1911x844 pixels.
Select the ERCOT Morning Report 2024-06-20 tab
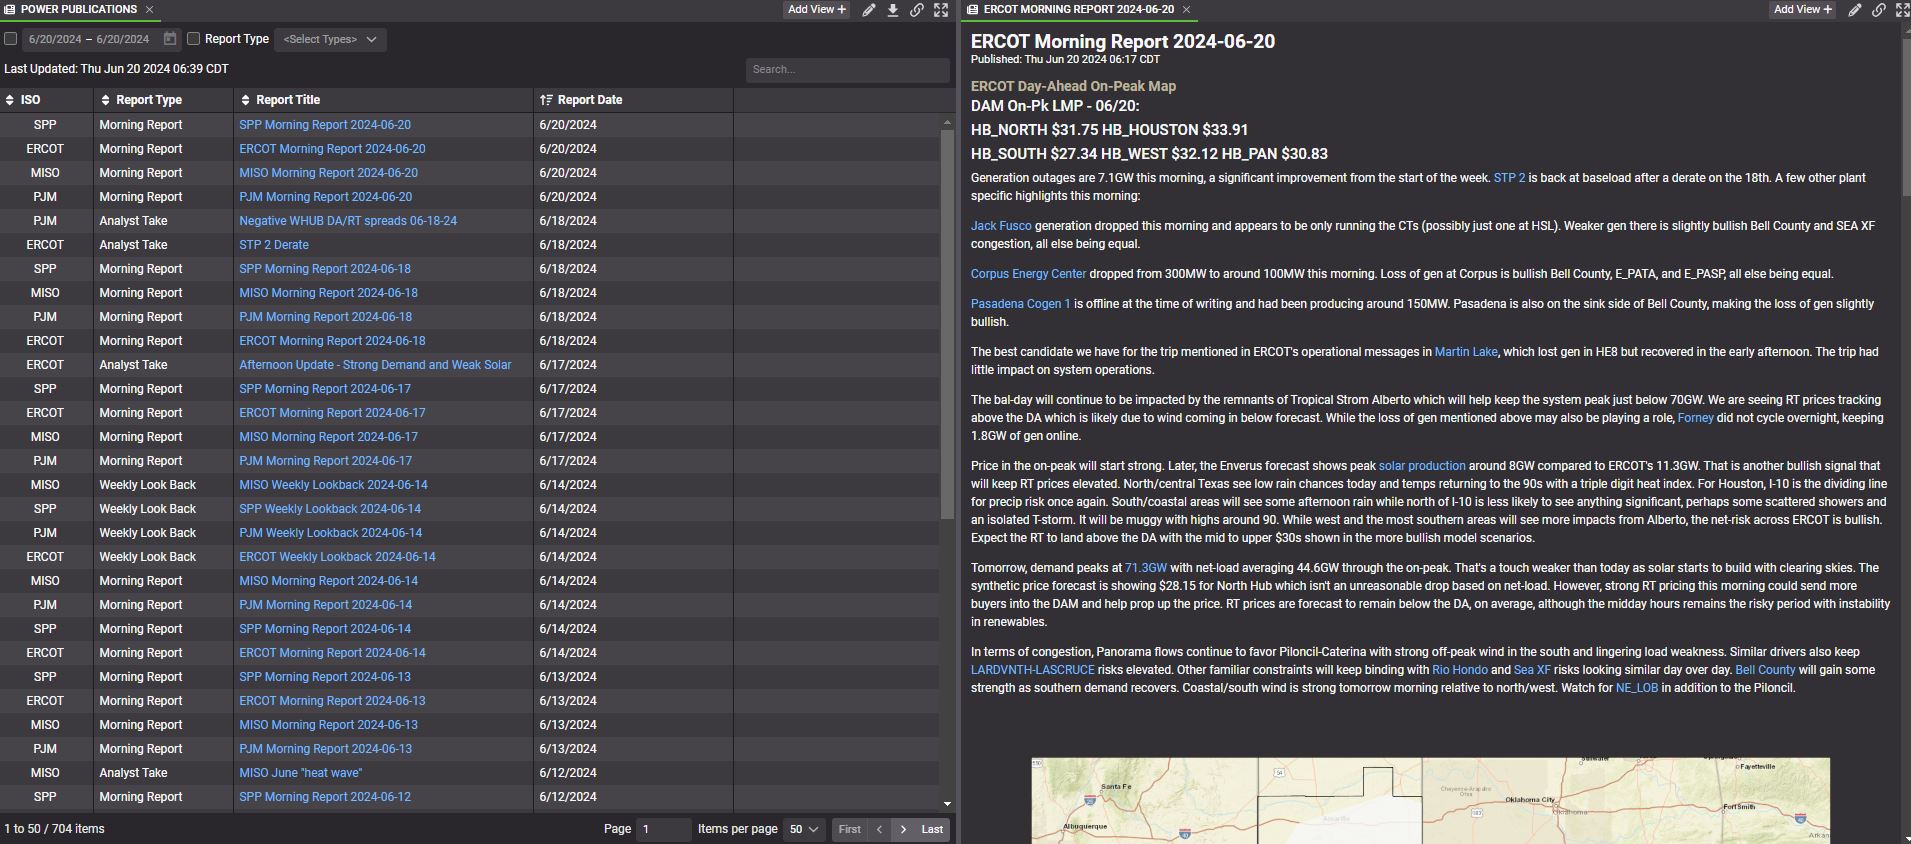coord(1078,9)
